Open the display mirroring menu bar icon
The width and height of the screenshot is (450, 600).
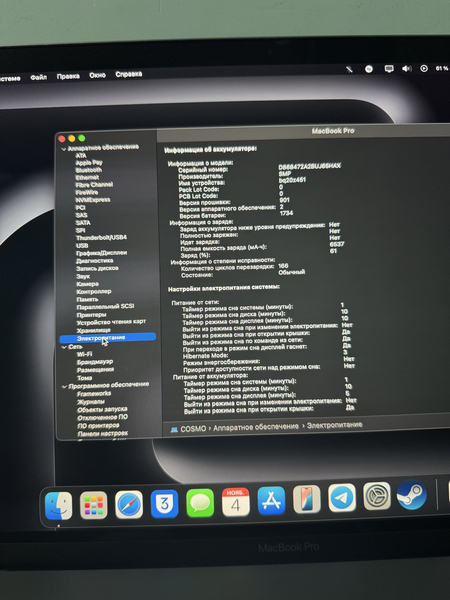(389, 68)
